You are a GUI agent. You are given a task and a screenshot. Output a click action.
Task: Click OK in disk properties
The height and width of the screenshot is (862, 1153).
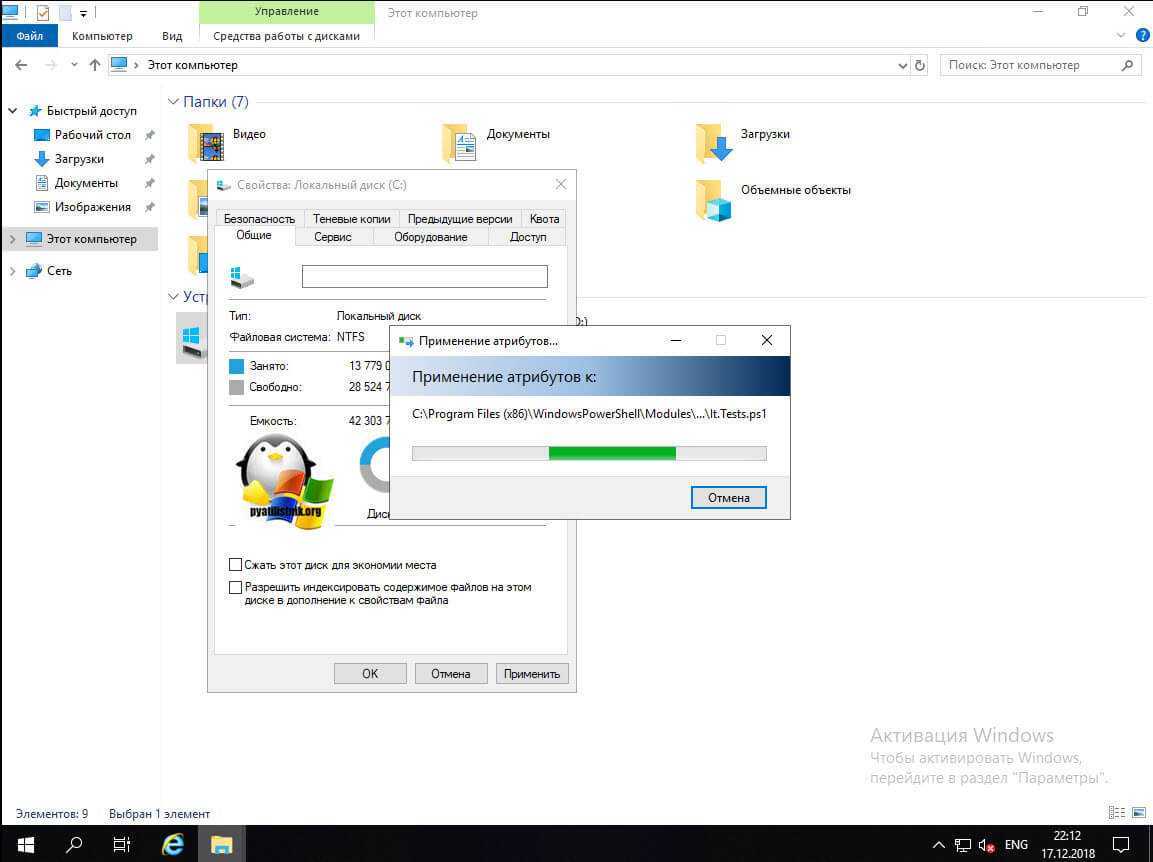pos(370,674)
